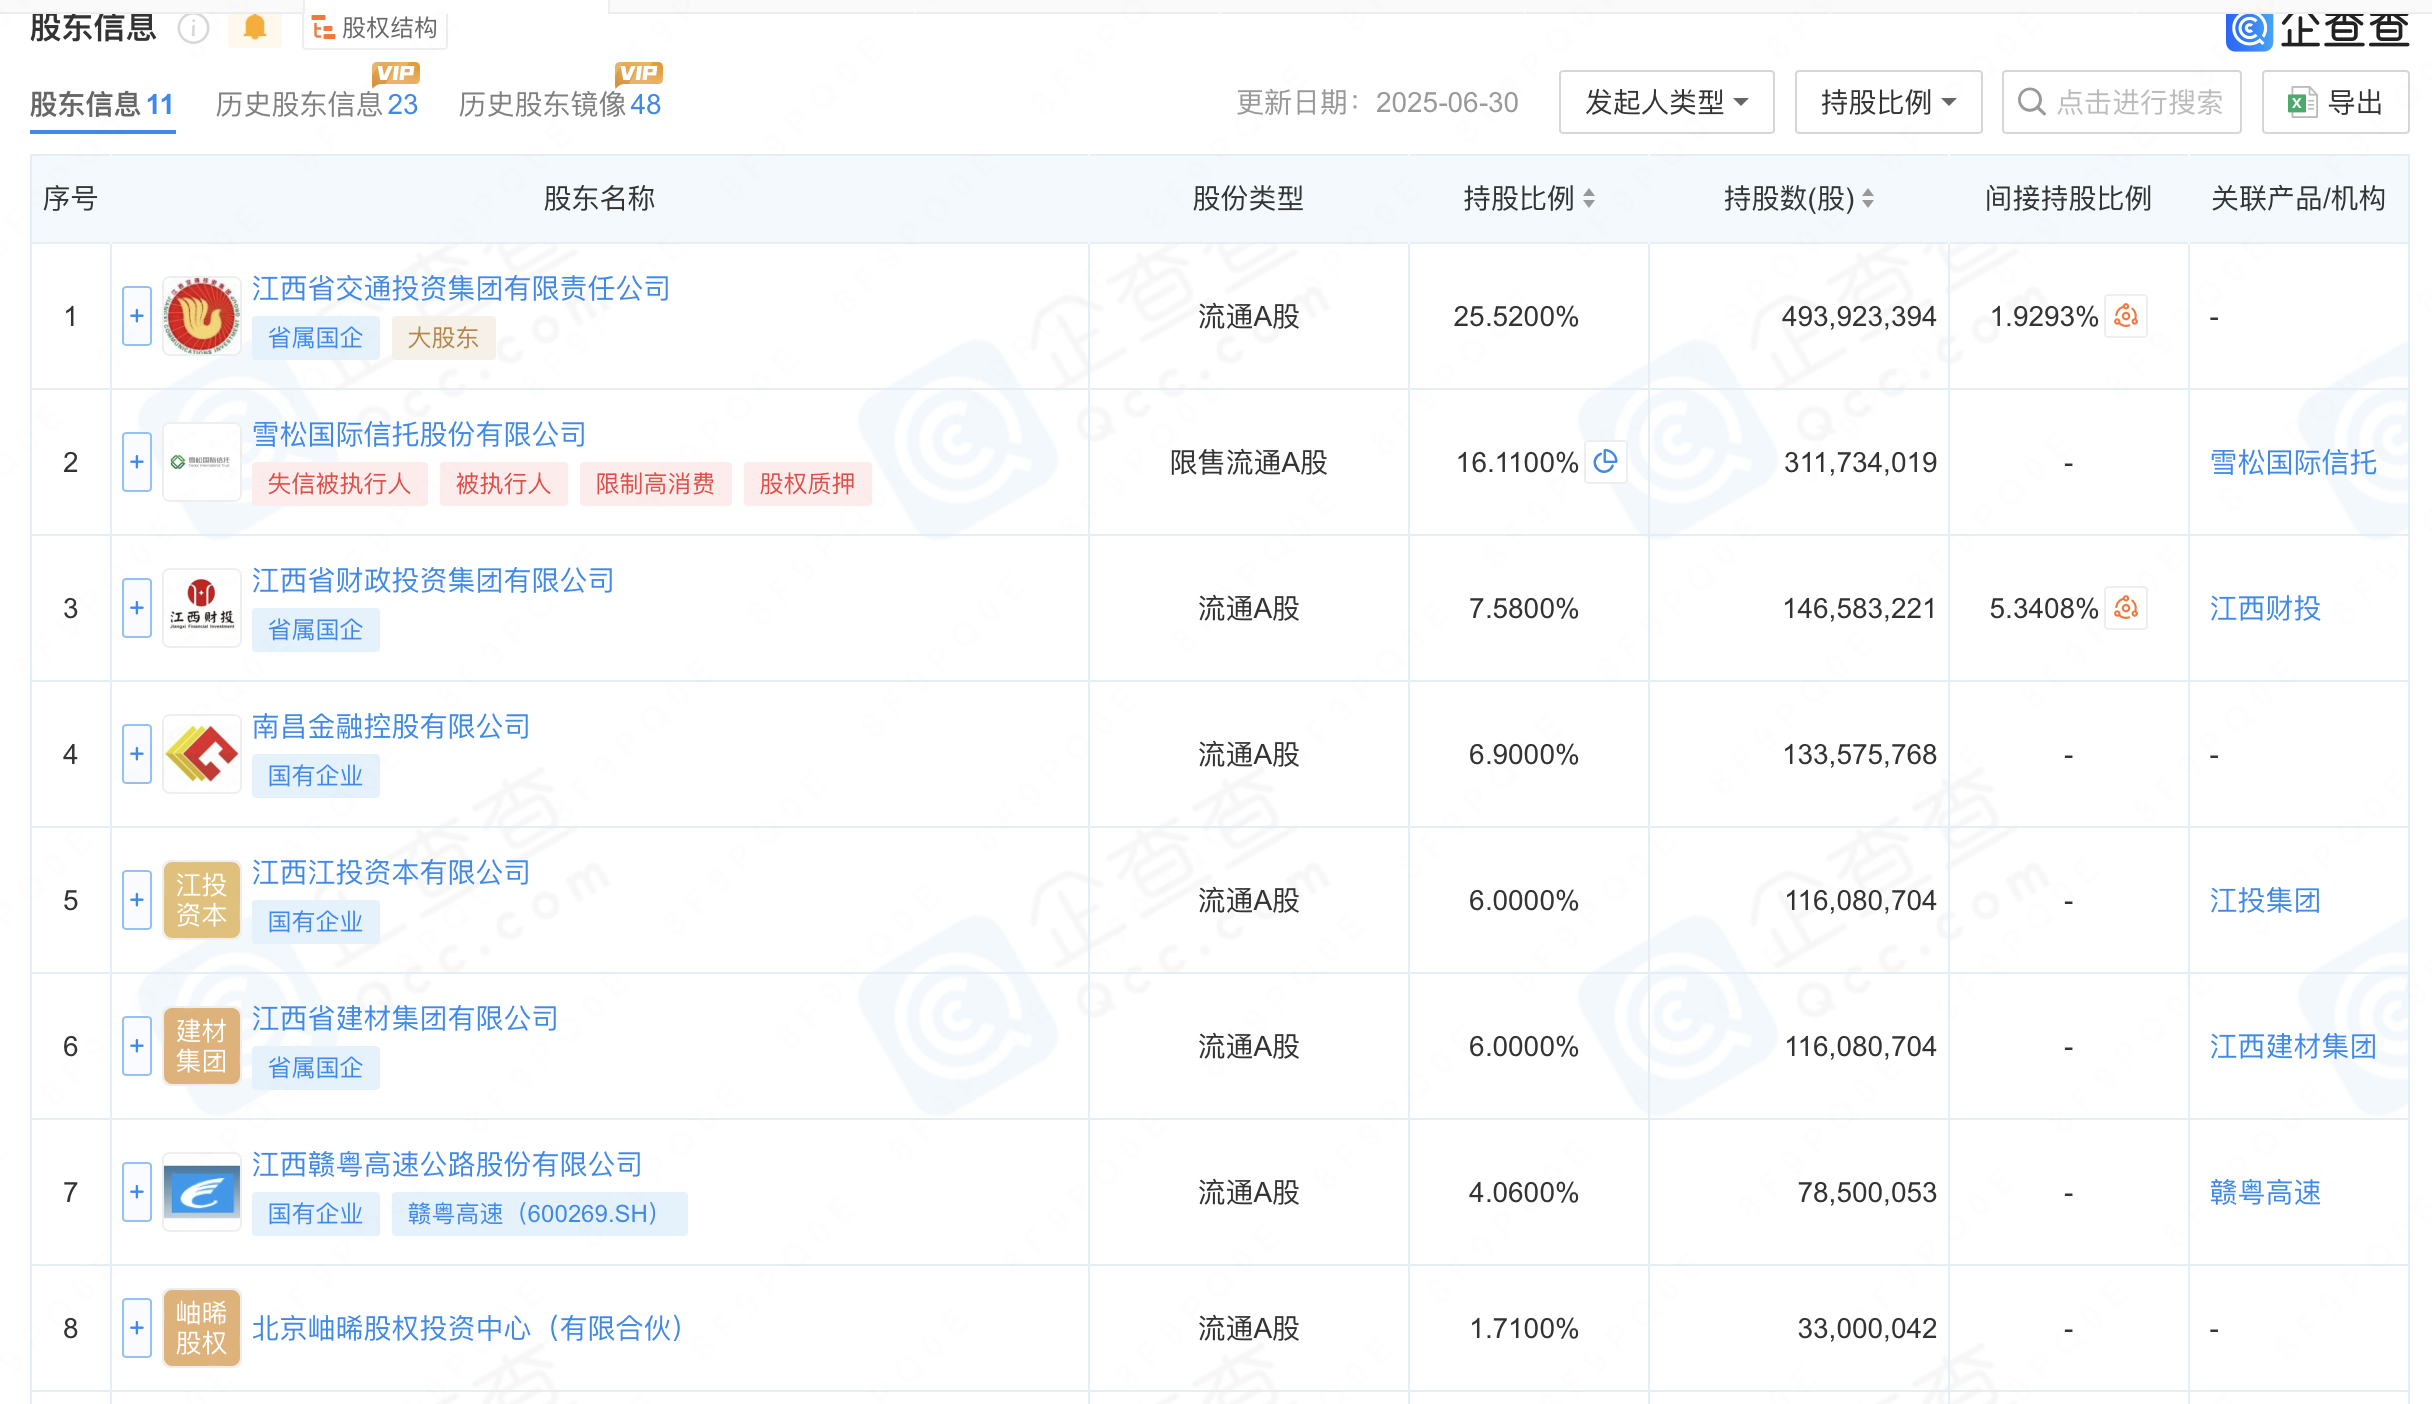Click indirect holding icon beside 5.3408%
Image resolution: width=2432 pixels, height=1404 pixels.
click(2126, 608)
